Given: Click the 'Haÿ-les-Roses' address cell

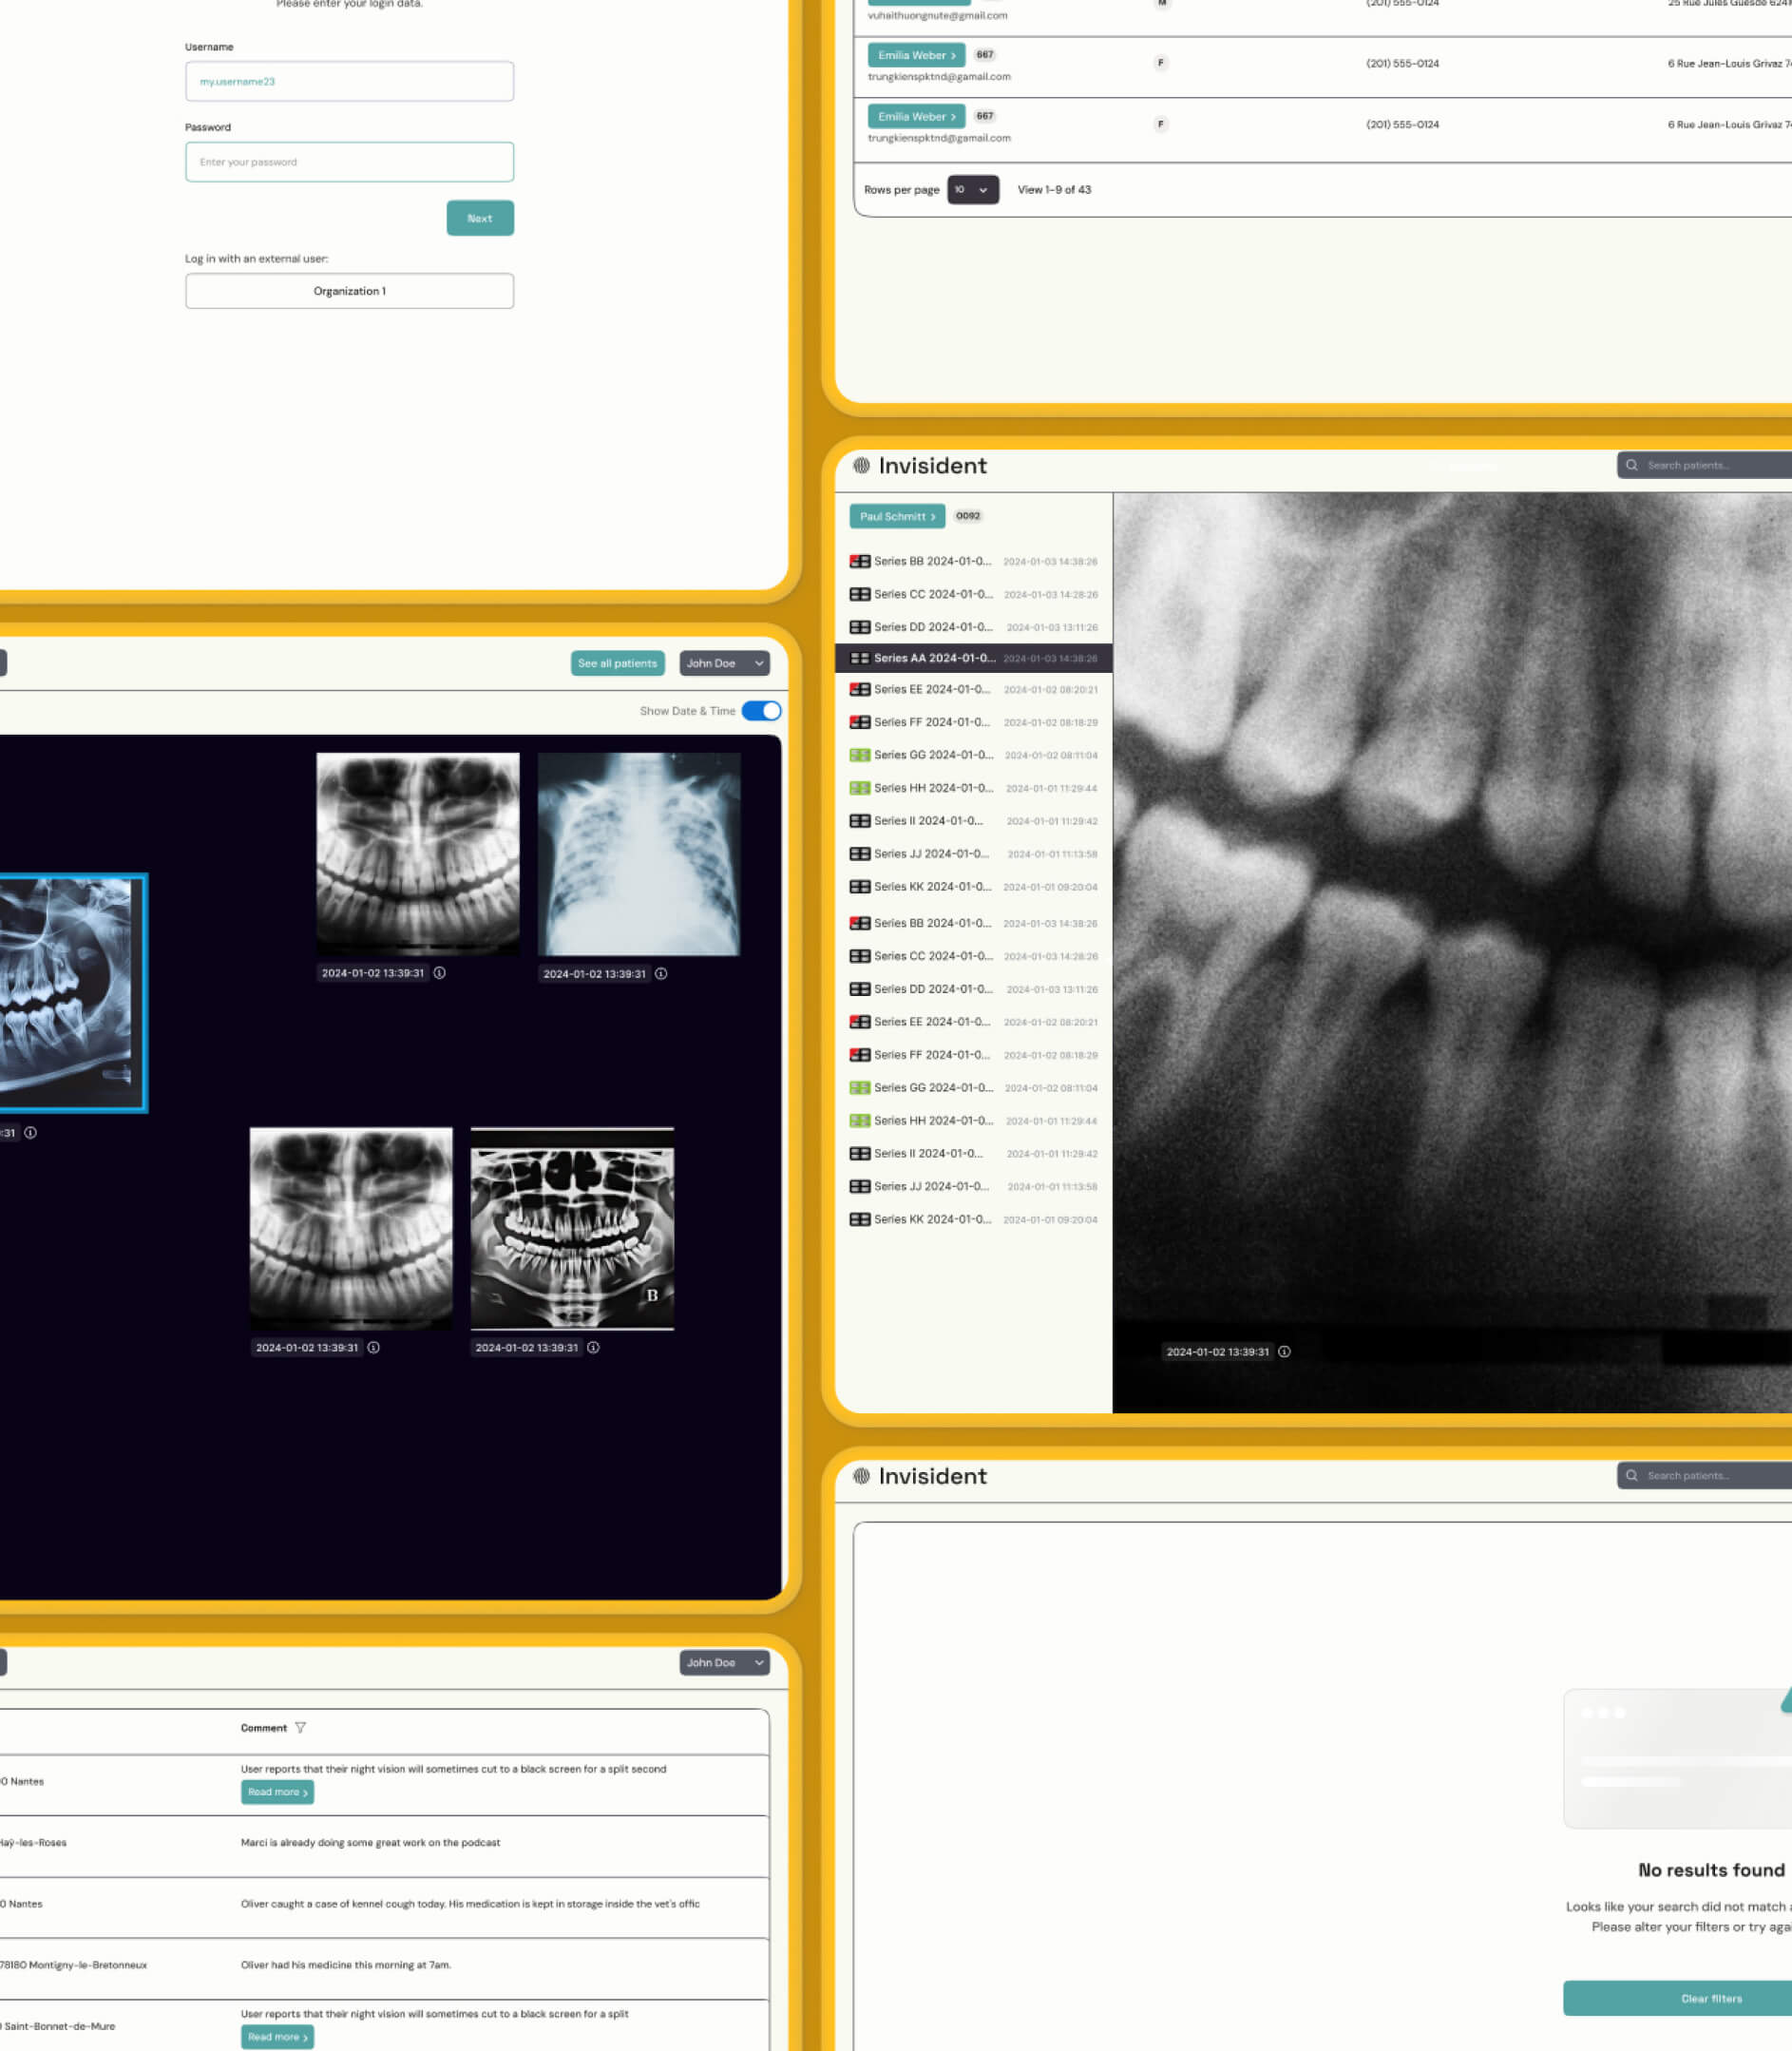Looking at the screenshot, I should coord(33,1842).
